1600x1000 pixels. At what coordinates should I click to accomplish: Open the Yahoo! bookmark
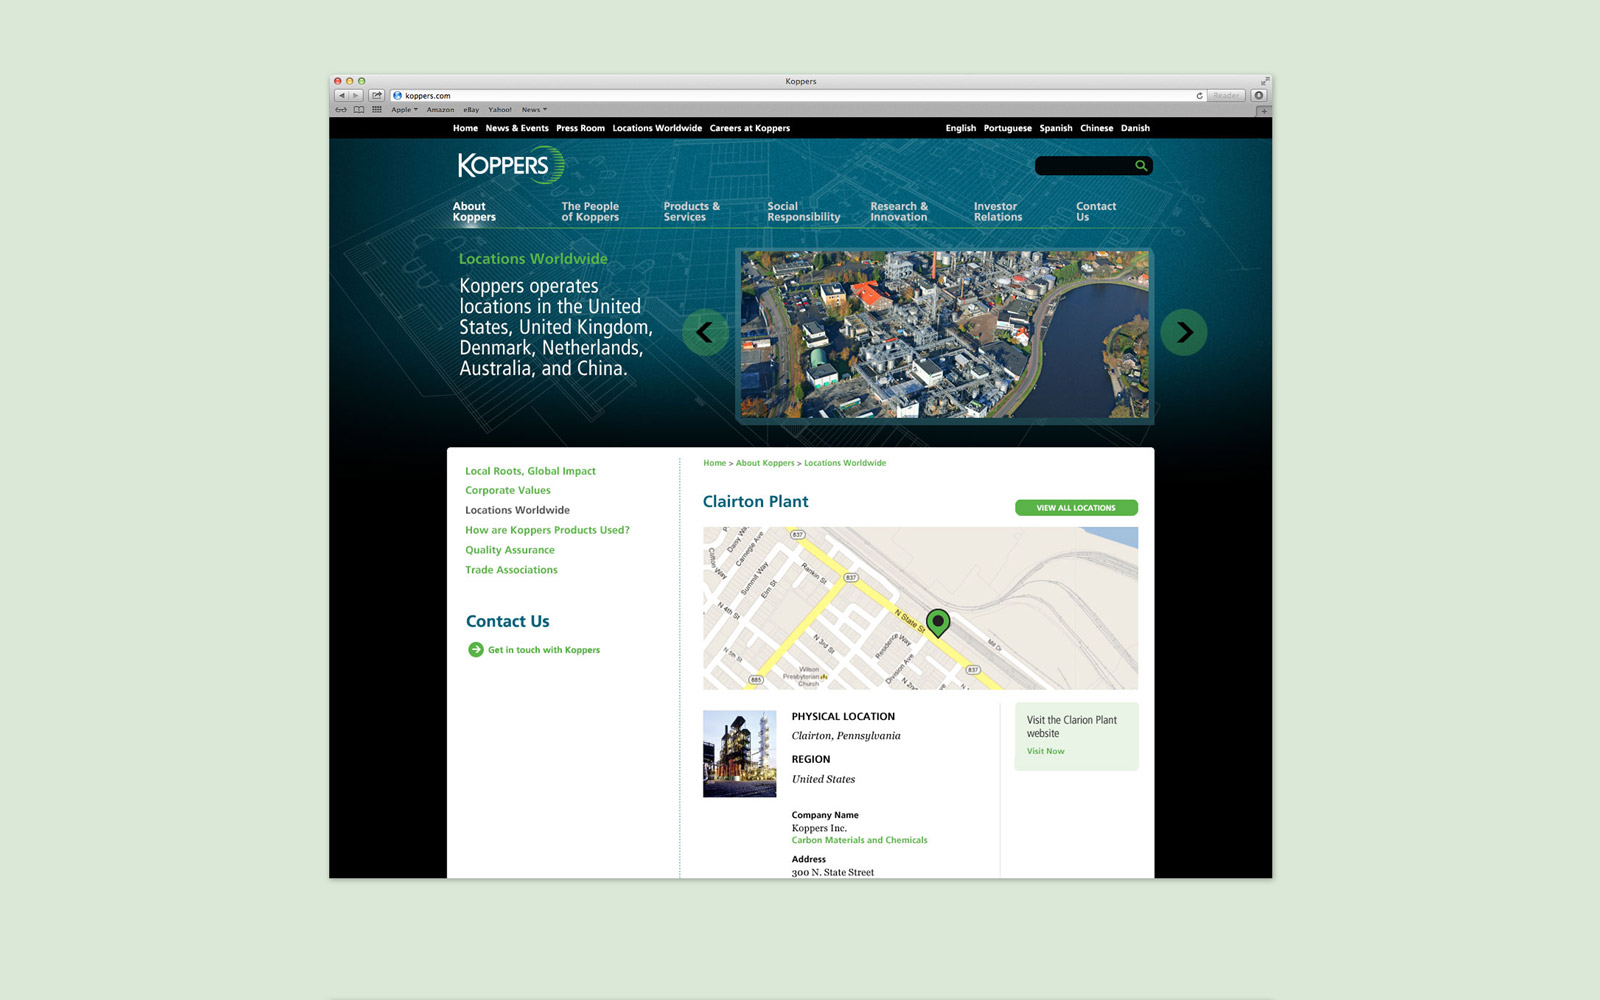coord(500,110)
